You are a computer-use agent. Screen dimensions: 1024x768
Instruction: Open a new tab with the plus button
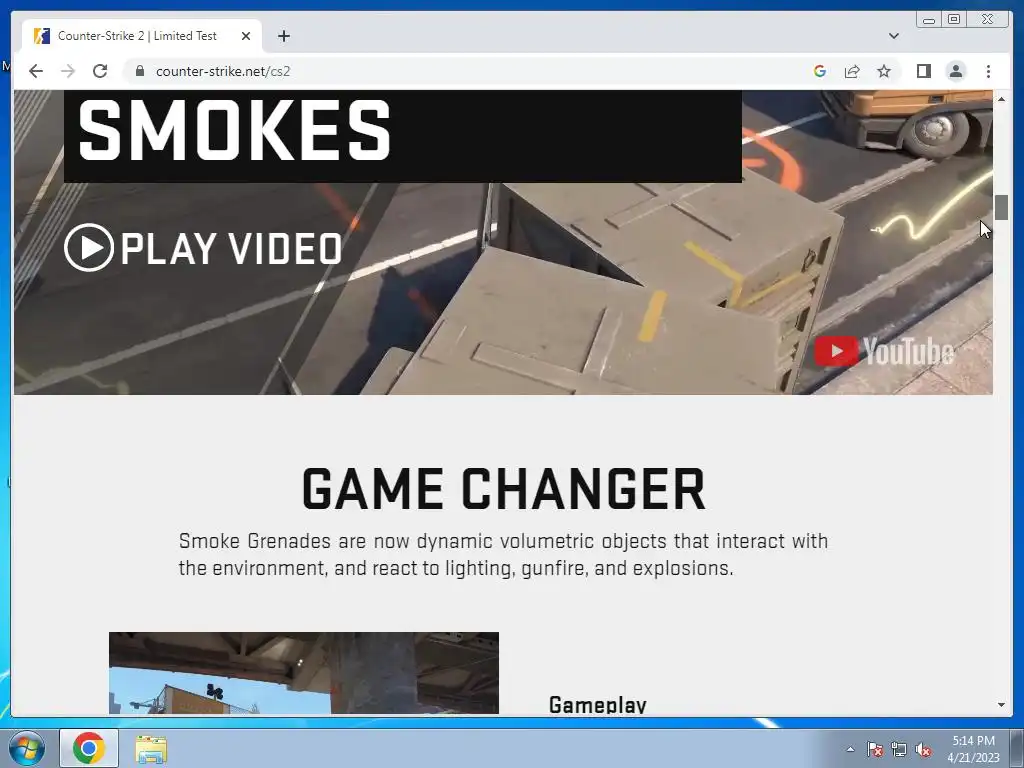[x=283, y=36]
